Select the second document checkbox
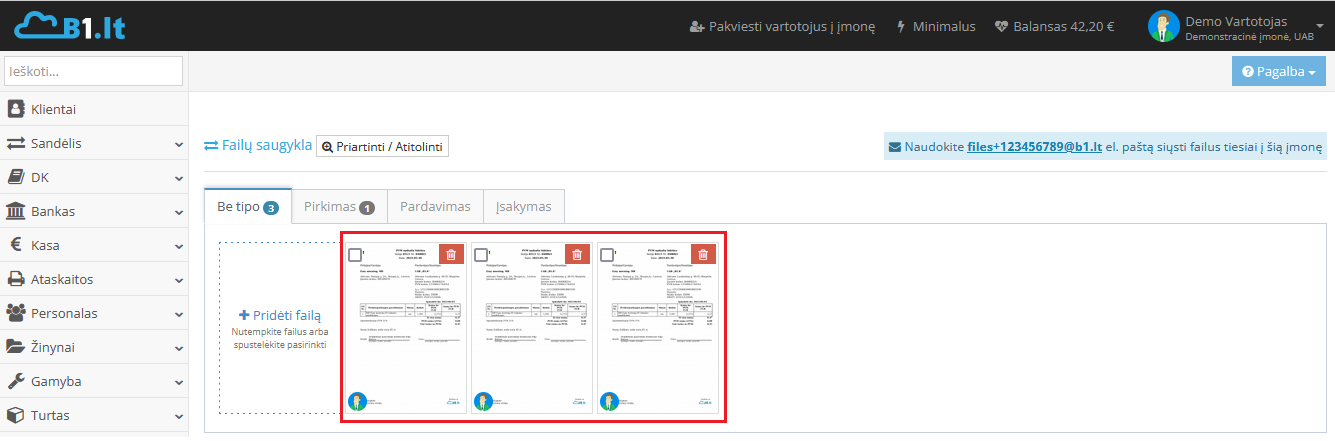The height and width of the screenshot is (441, 1335). pyautogui.click(x=481, y=255)
